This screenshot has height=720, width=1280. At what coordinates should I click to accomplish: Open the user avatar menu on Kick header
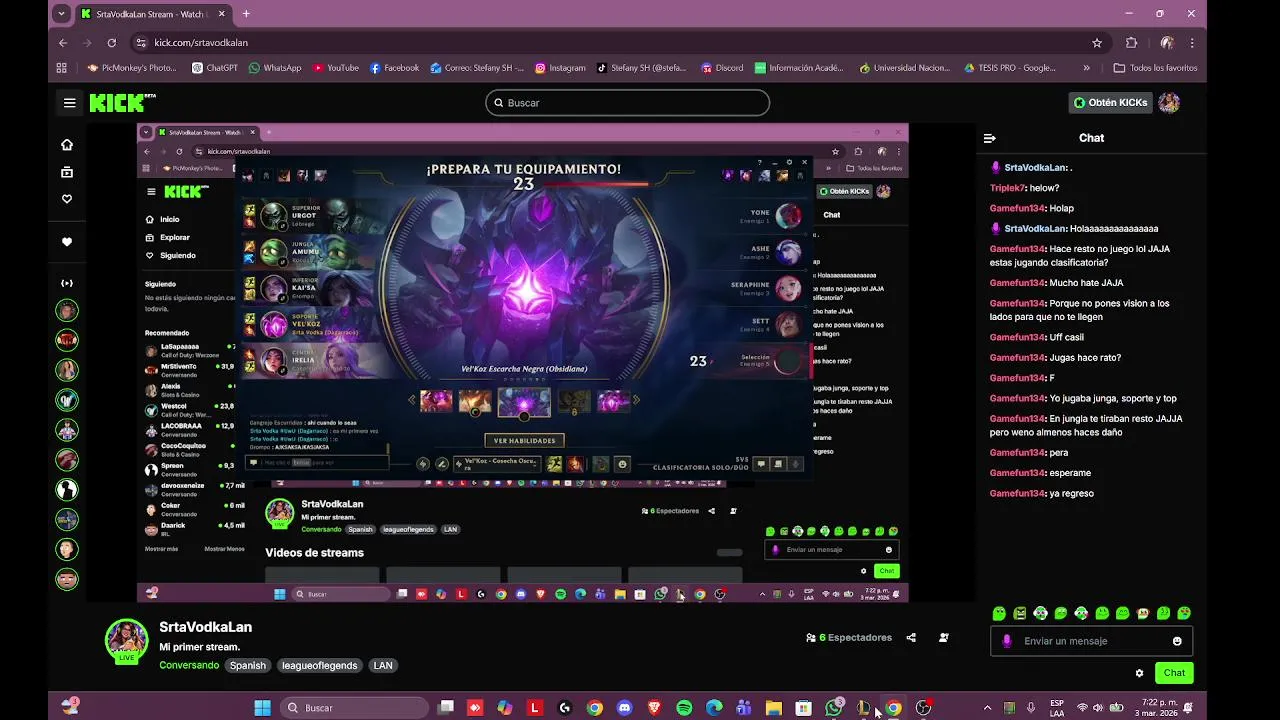pos(1169,103)
